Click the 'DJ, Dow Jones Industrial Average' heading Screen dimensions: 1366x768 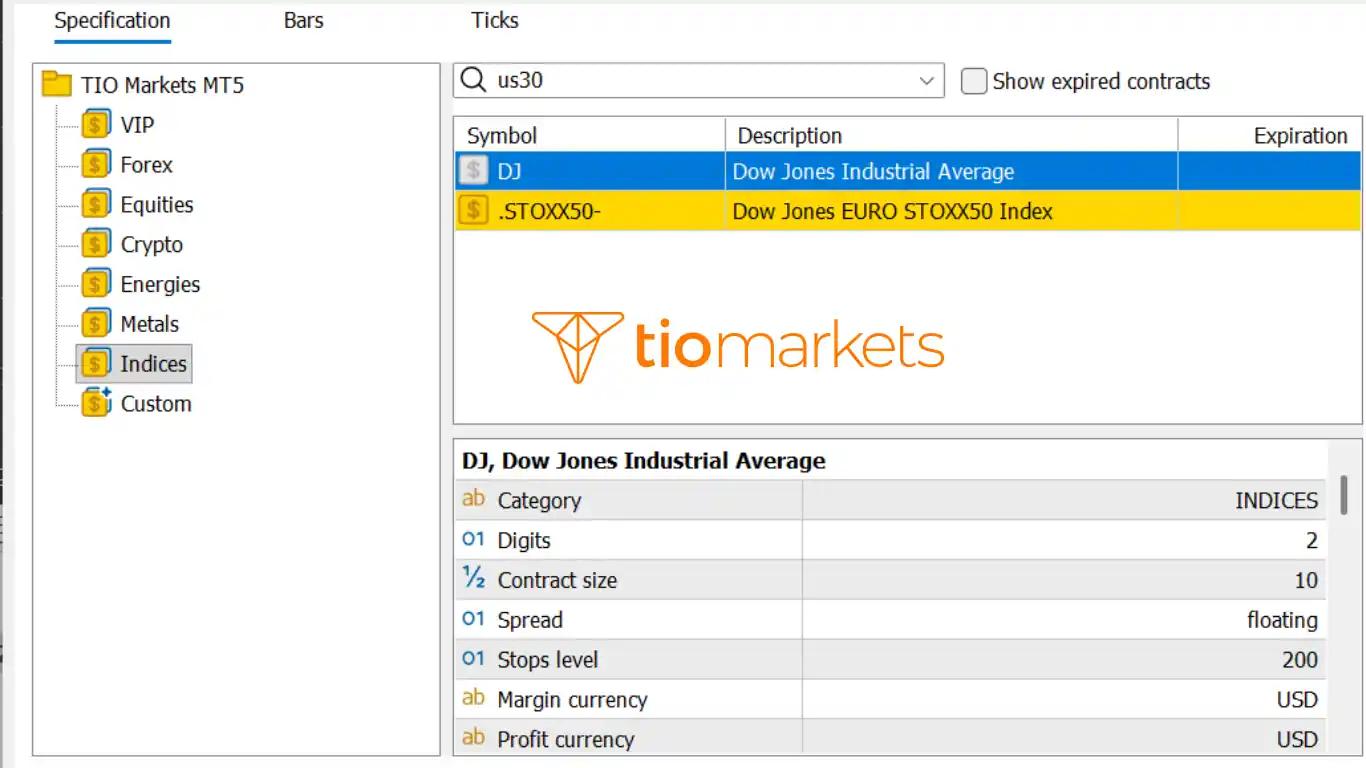point(643,461)
